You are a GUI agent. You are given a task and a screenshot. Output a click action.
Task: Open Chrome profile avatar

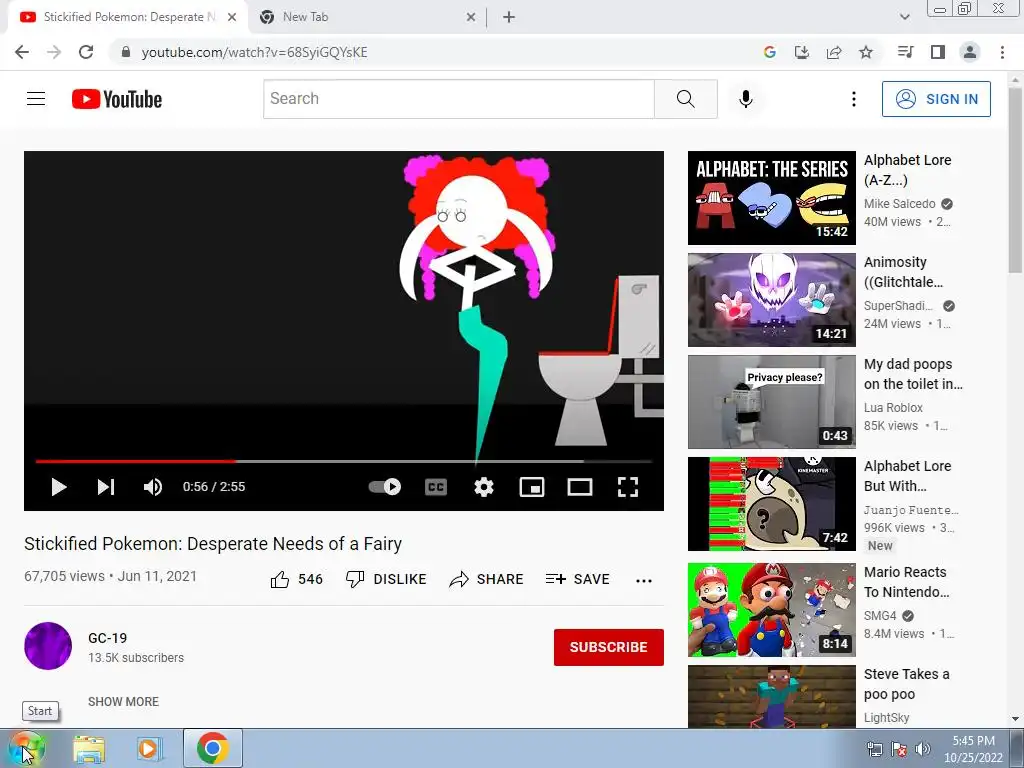[970, 52]
